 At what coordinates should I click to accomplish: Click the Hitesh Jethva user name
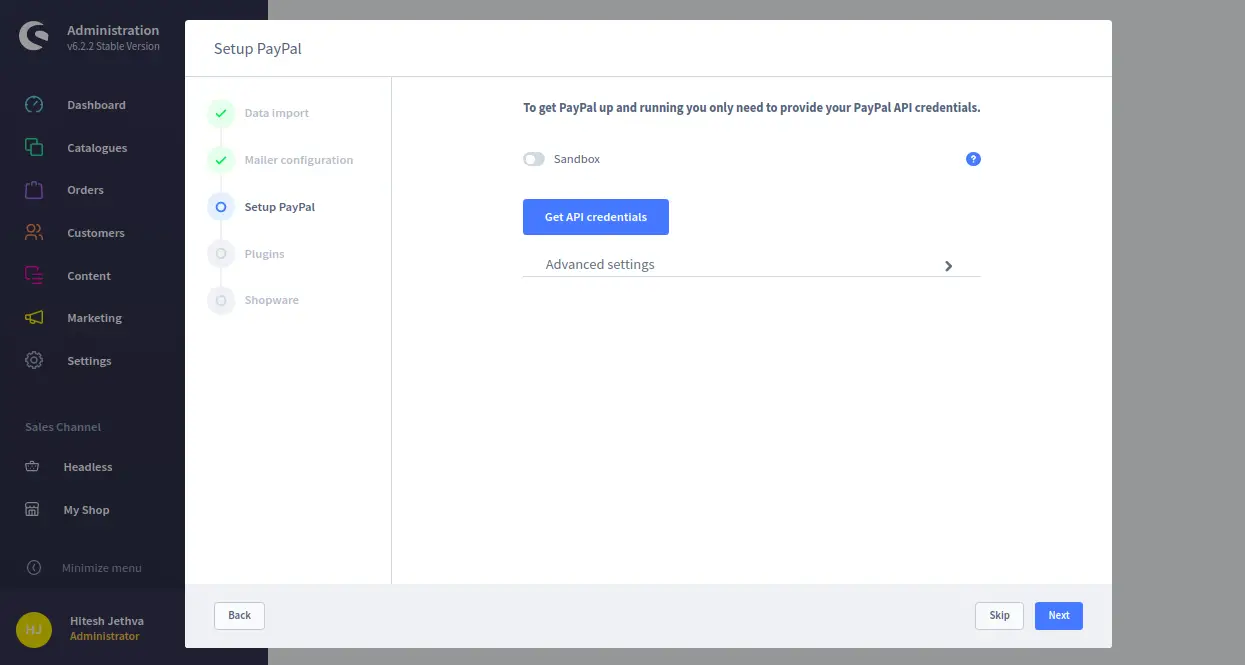[x=107, y=621]
